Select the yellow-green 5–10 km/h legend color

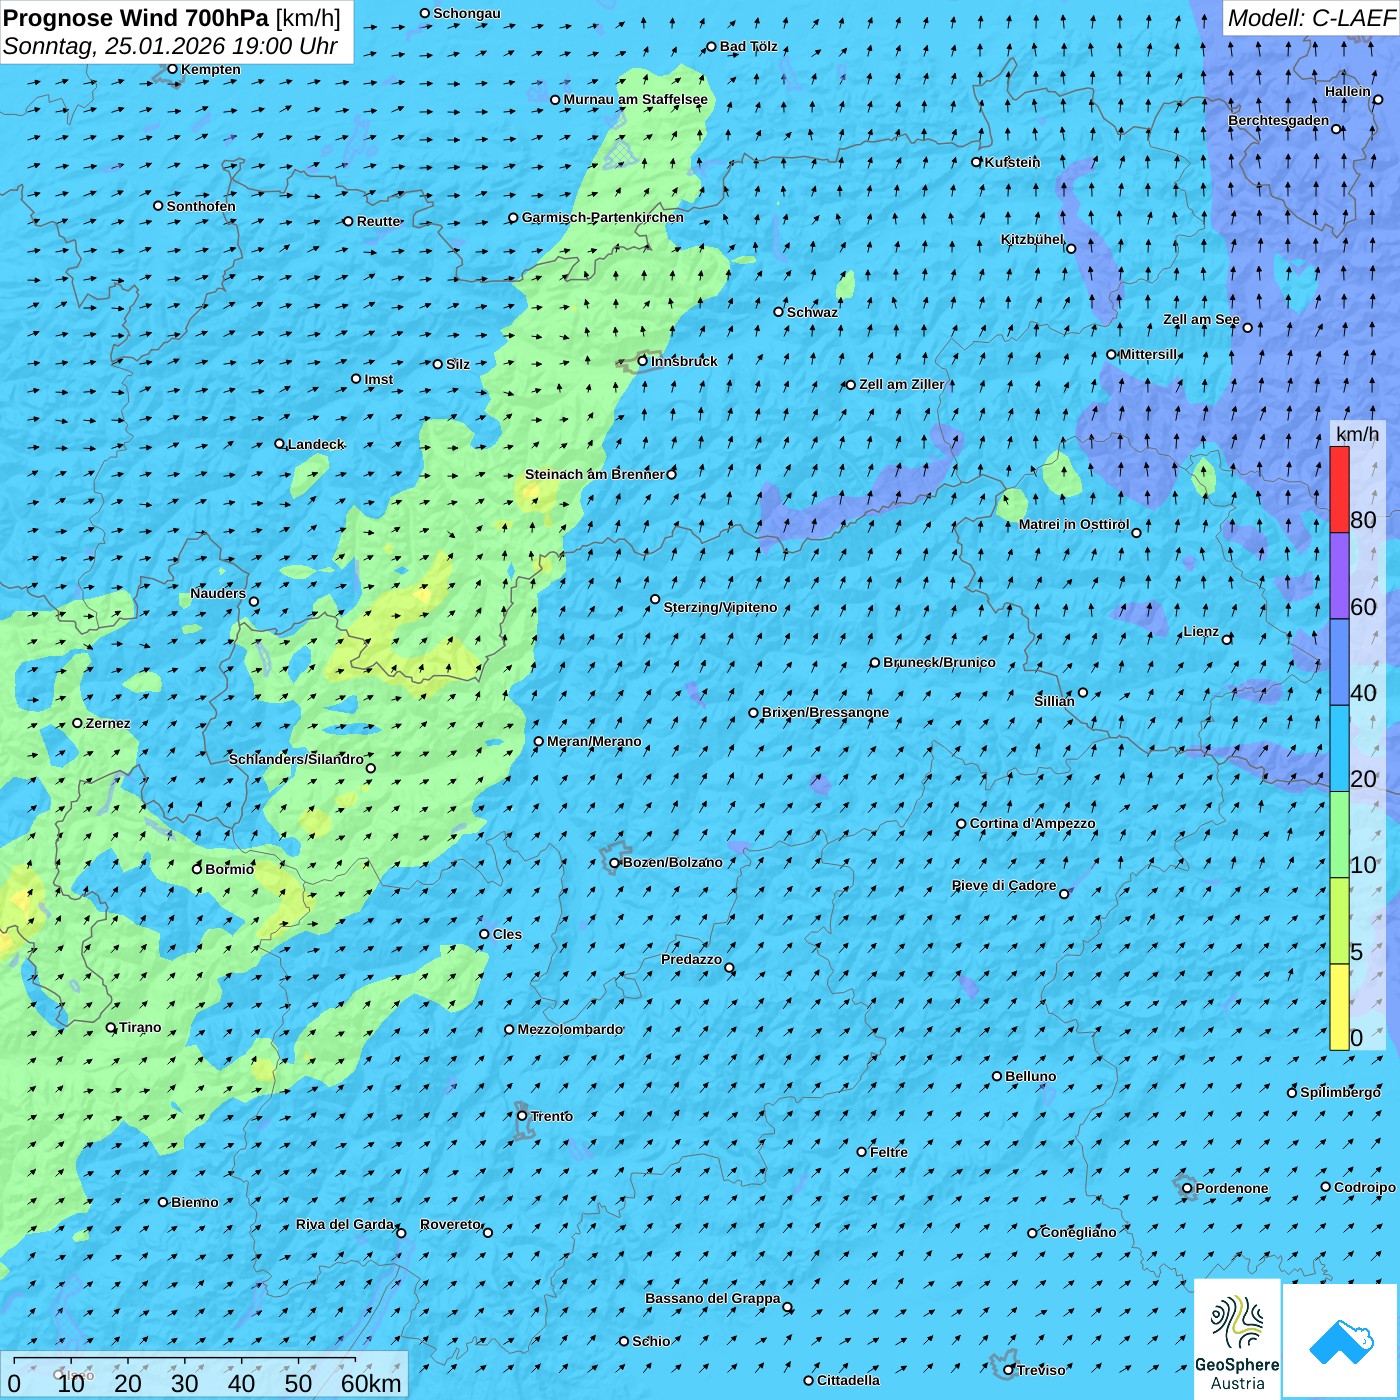click(1339, 921)
